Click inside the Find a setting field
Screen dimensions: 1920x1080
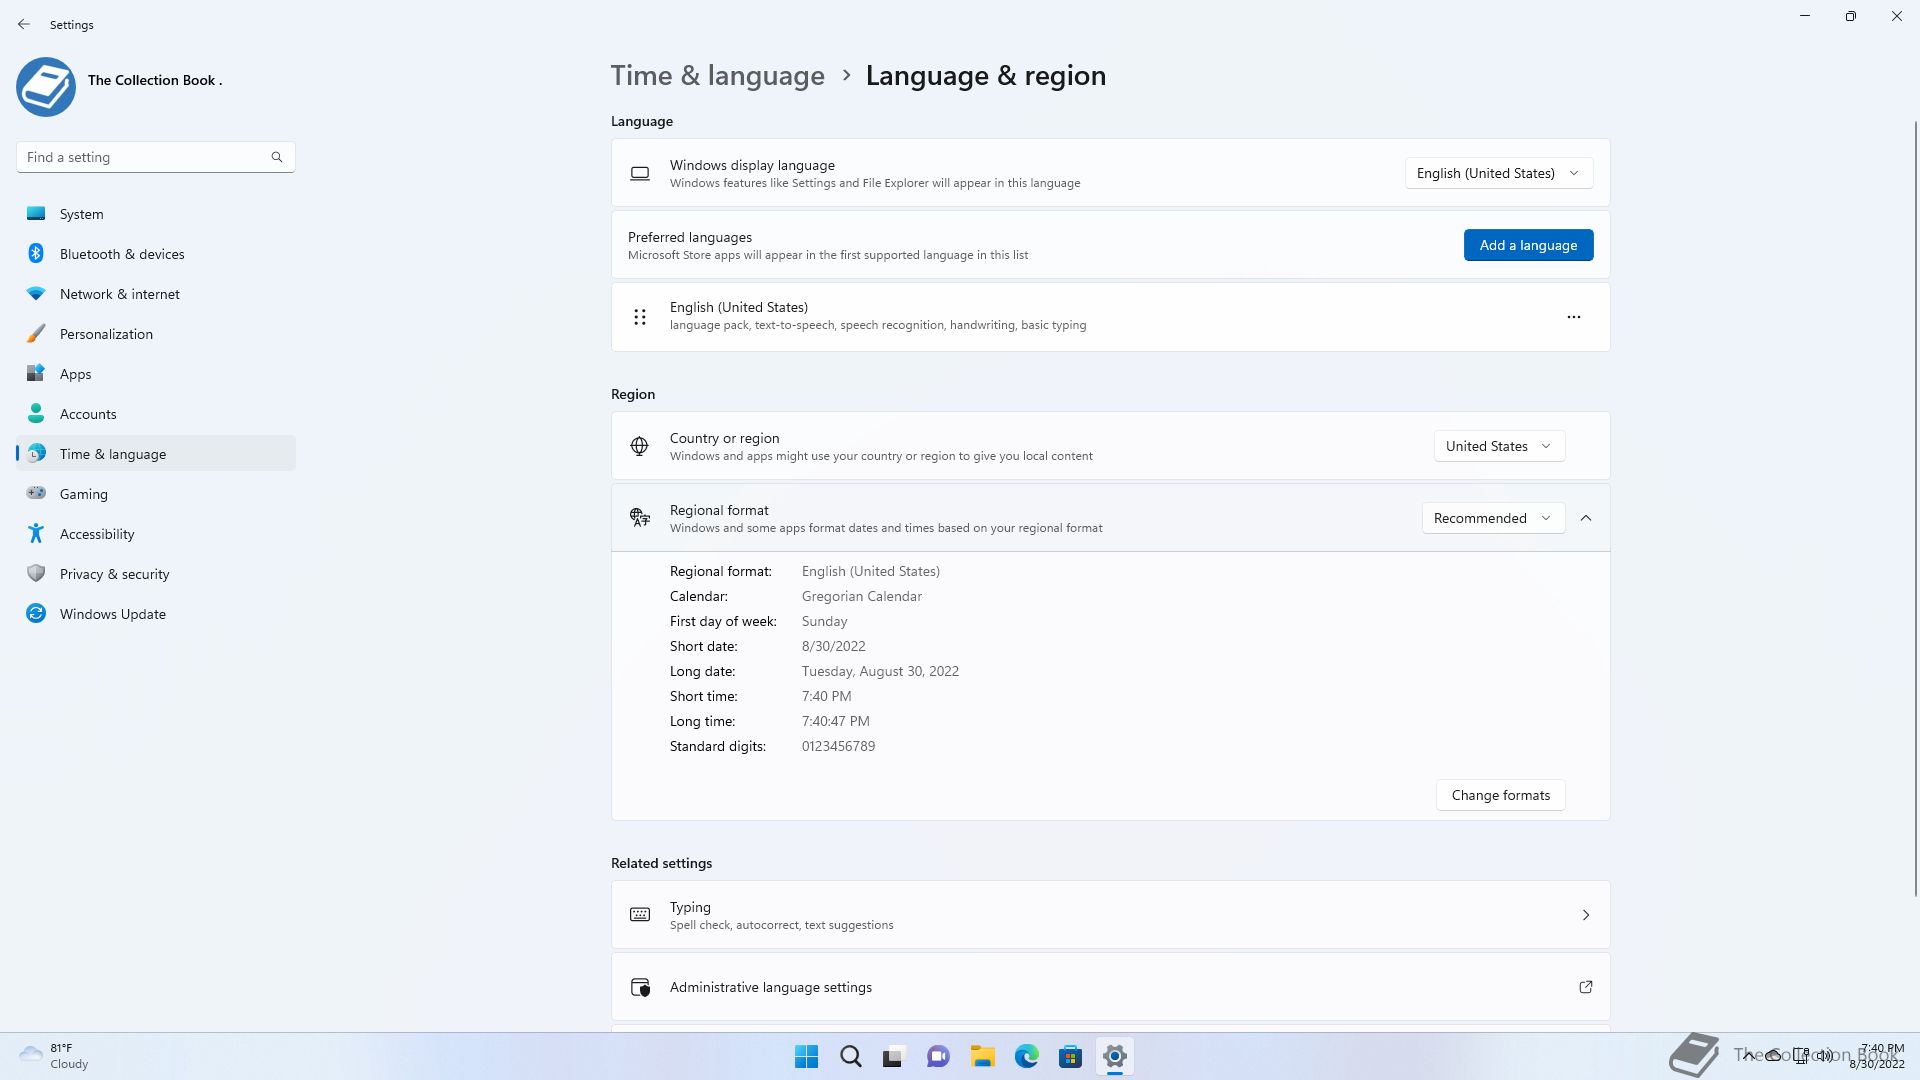coord(140,157)
